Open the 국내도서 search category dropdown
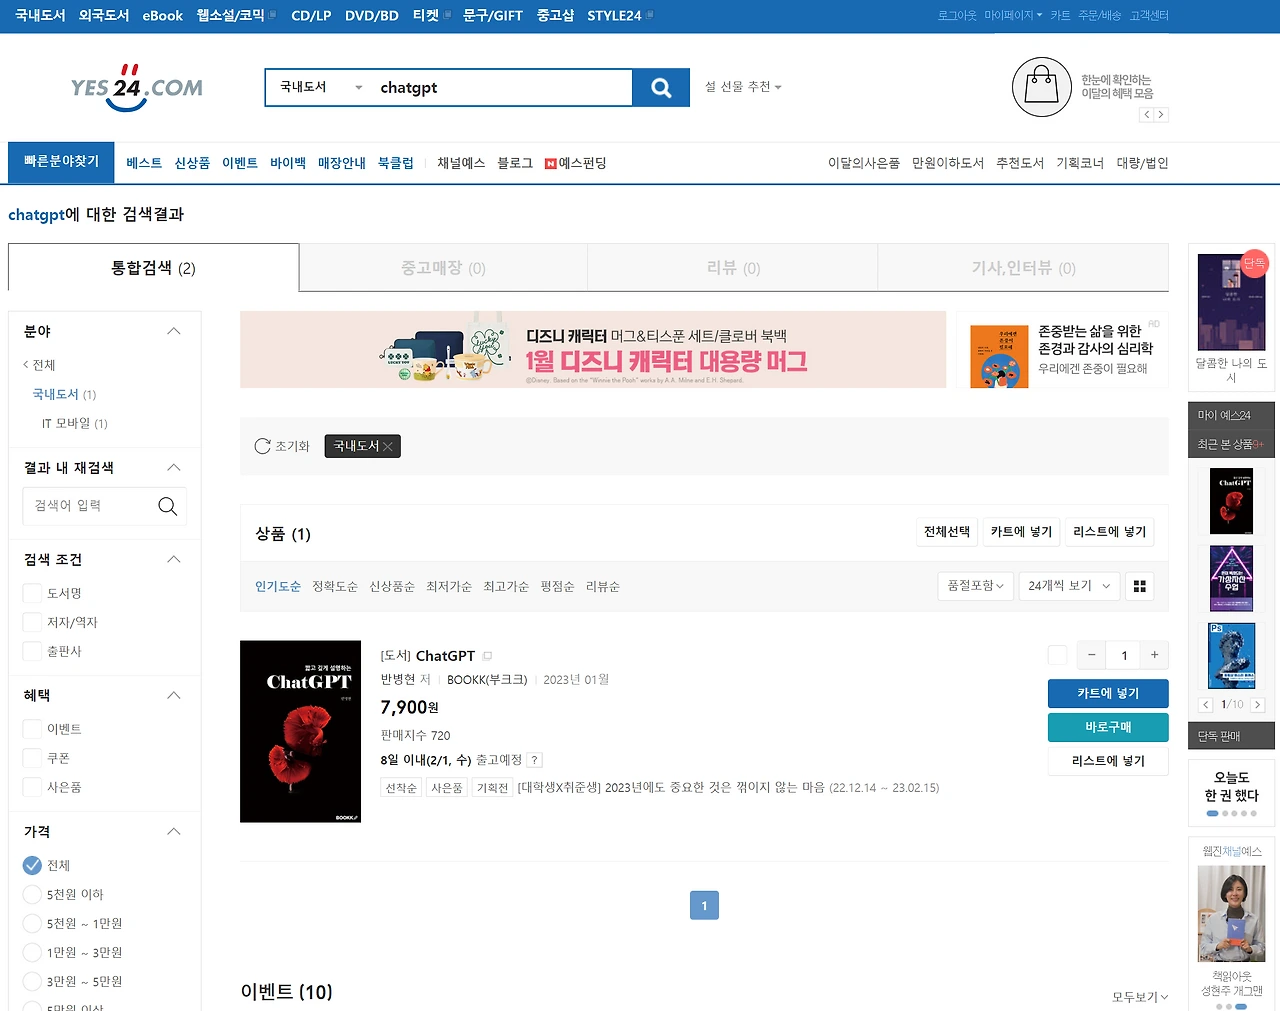The width and height of the screenshot is (1280, 1011). [320, 88]
